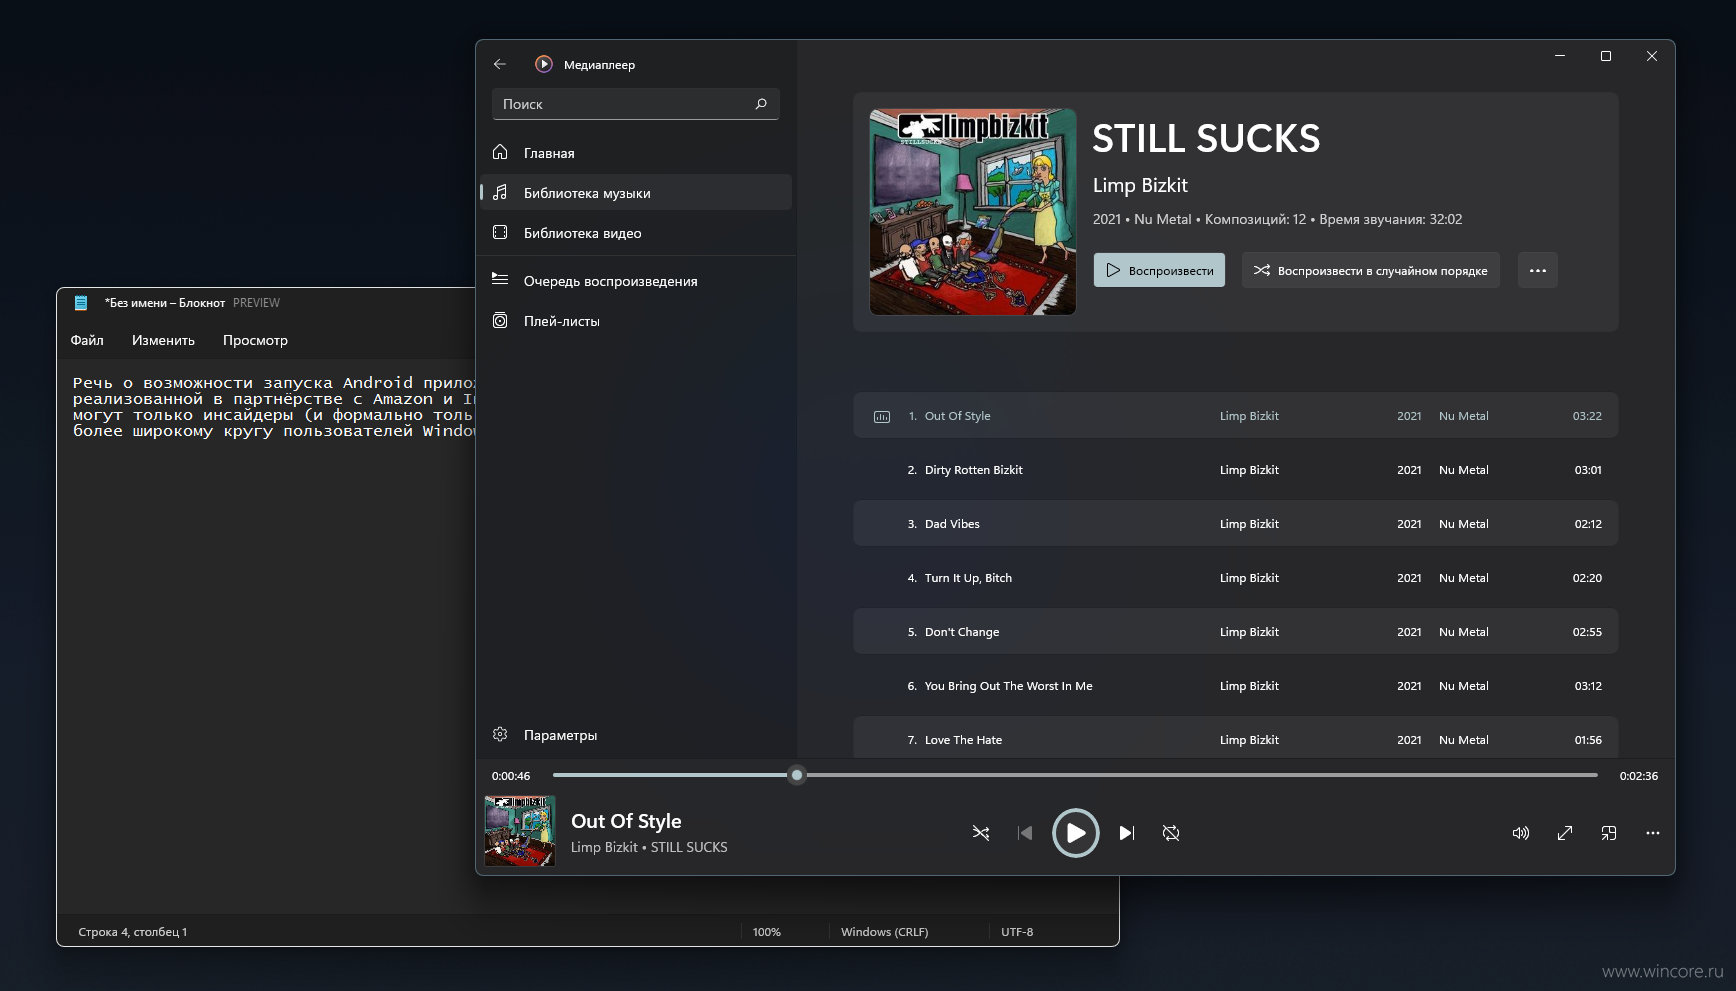Select track 2 Dirty Rotten Bizkit
Viewport: 1736px width, 991px height.
point(1235,469)
